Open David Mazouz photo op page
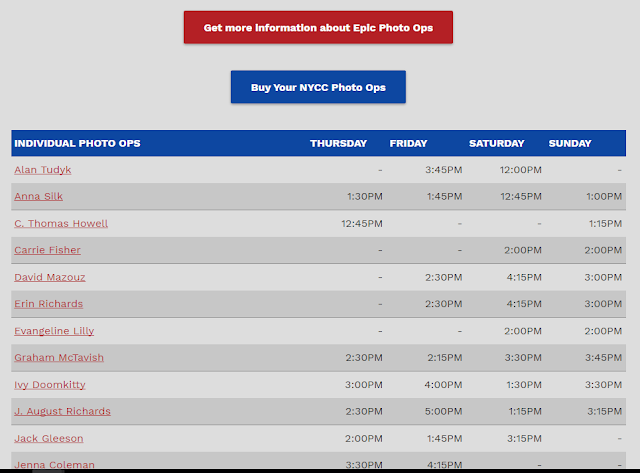 click(49, 277)
